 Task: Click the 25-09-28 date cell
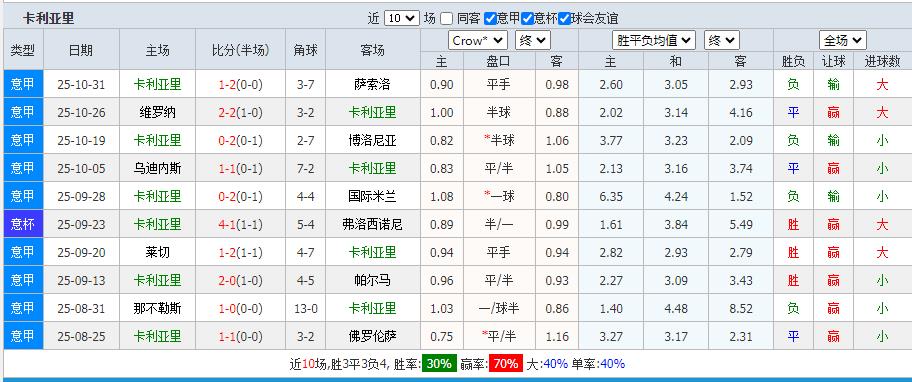click(x=81, y=196)
